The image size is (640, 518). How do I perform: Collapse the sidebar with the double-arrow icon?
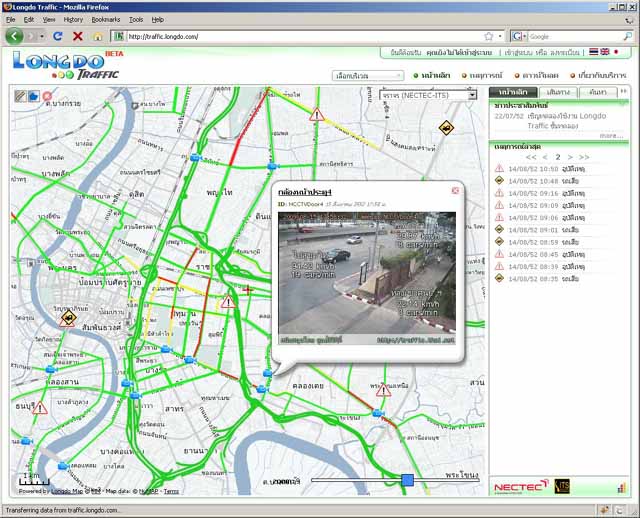pyautogui.click(x=624, y=91)
